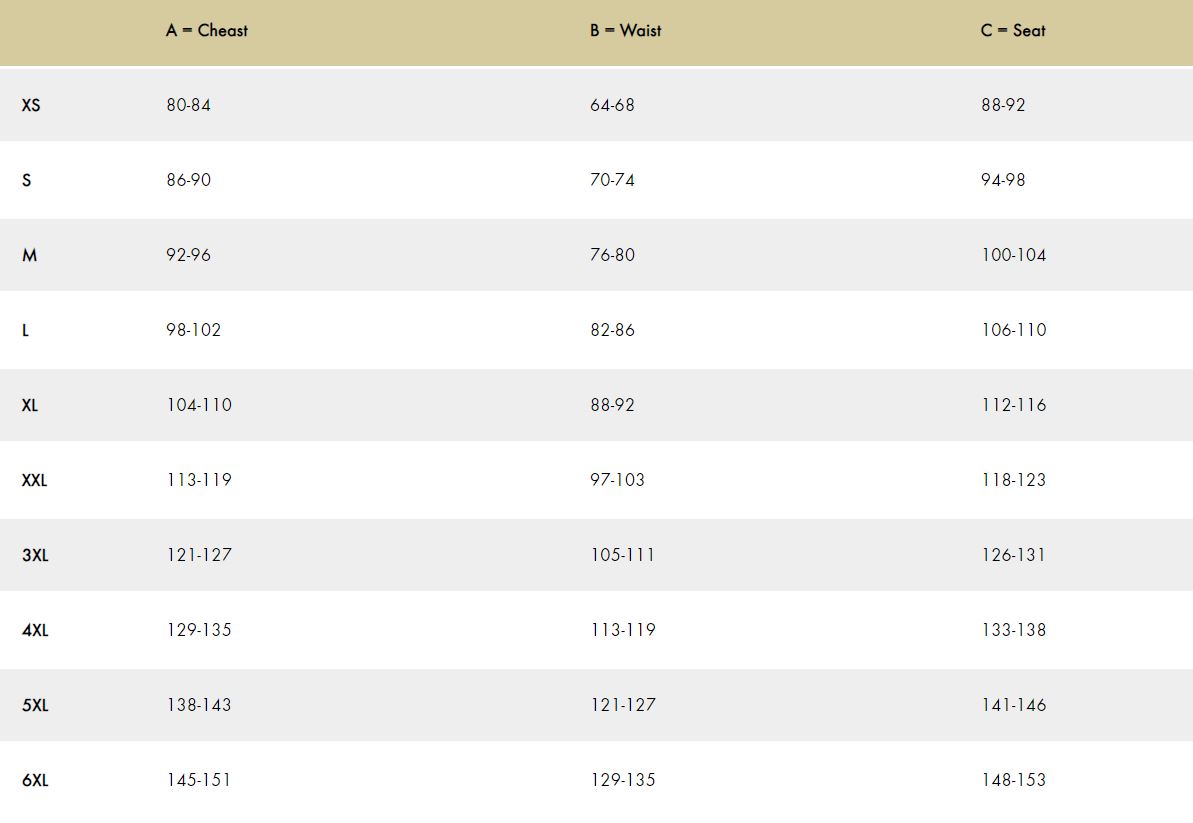
Task: Select the XS size row label
Action: pyautogui.click(x=31, y=105)
